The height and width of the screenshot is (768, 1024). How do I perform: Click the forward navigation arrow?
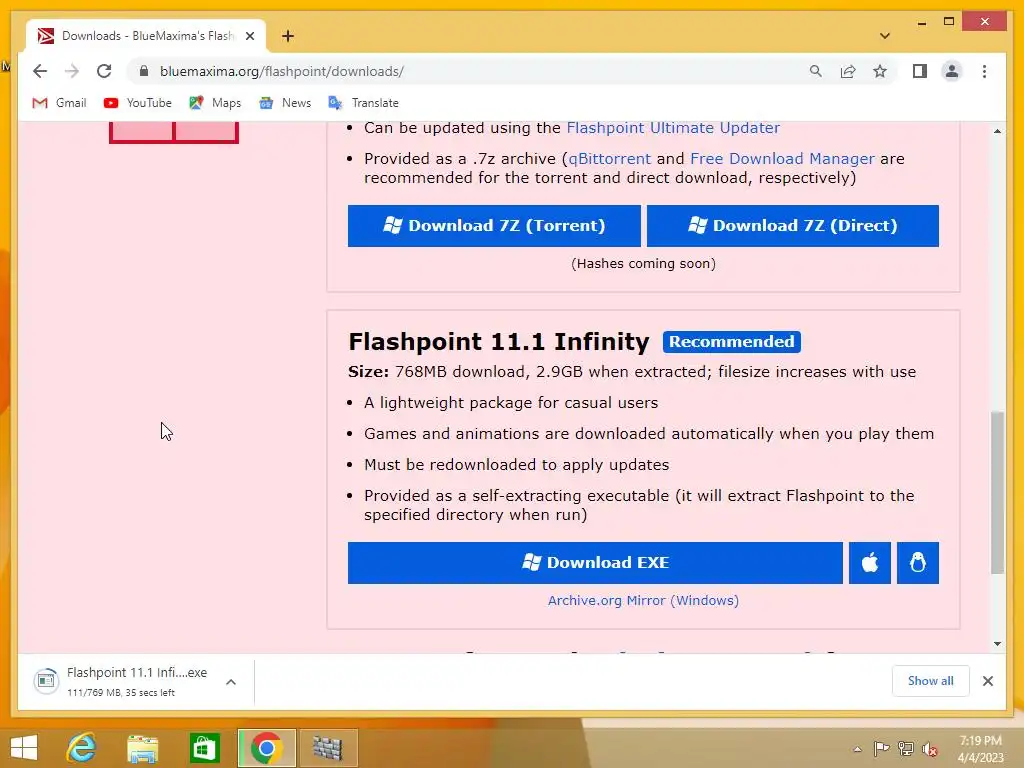[72, 71]
